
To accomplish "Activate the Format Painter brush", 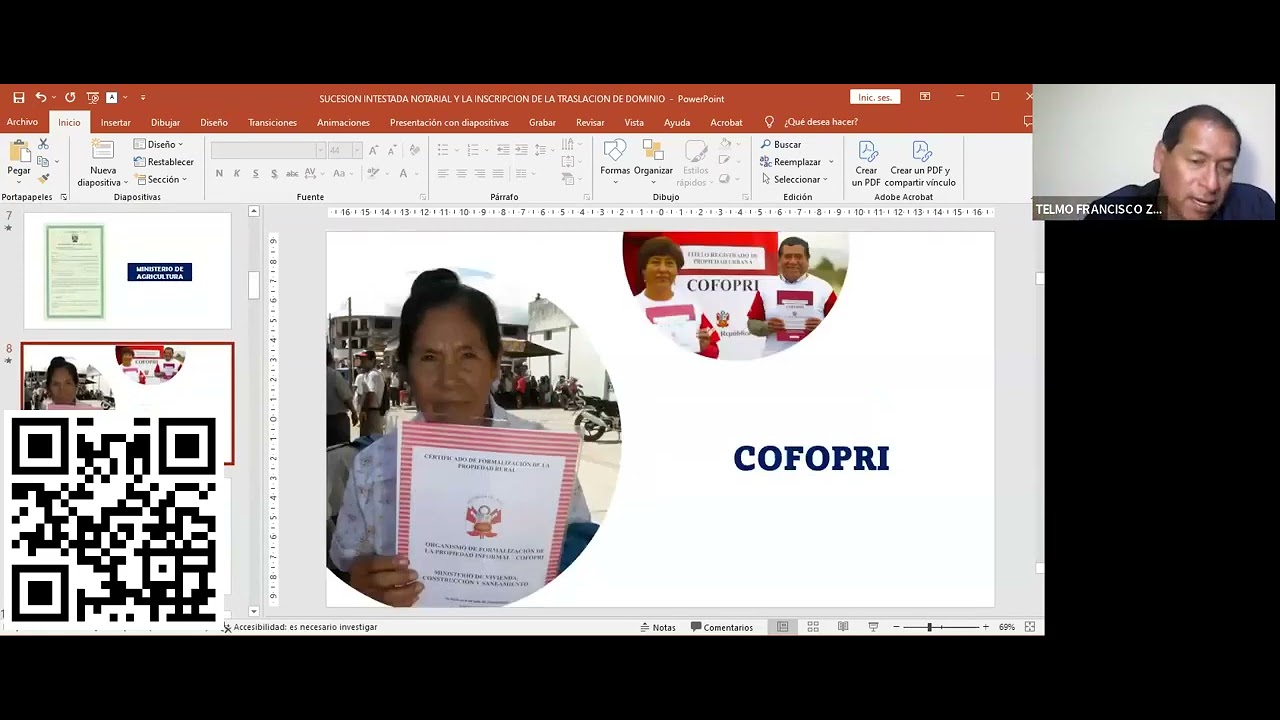I will tap(43, 179).
